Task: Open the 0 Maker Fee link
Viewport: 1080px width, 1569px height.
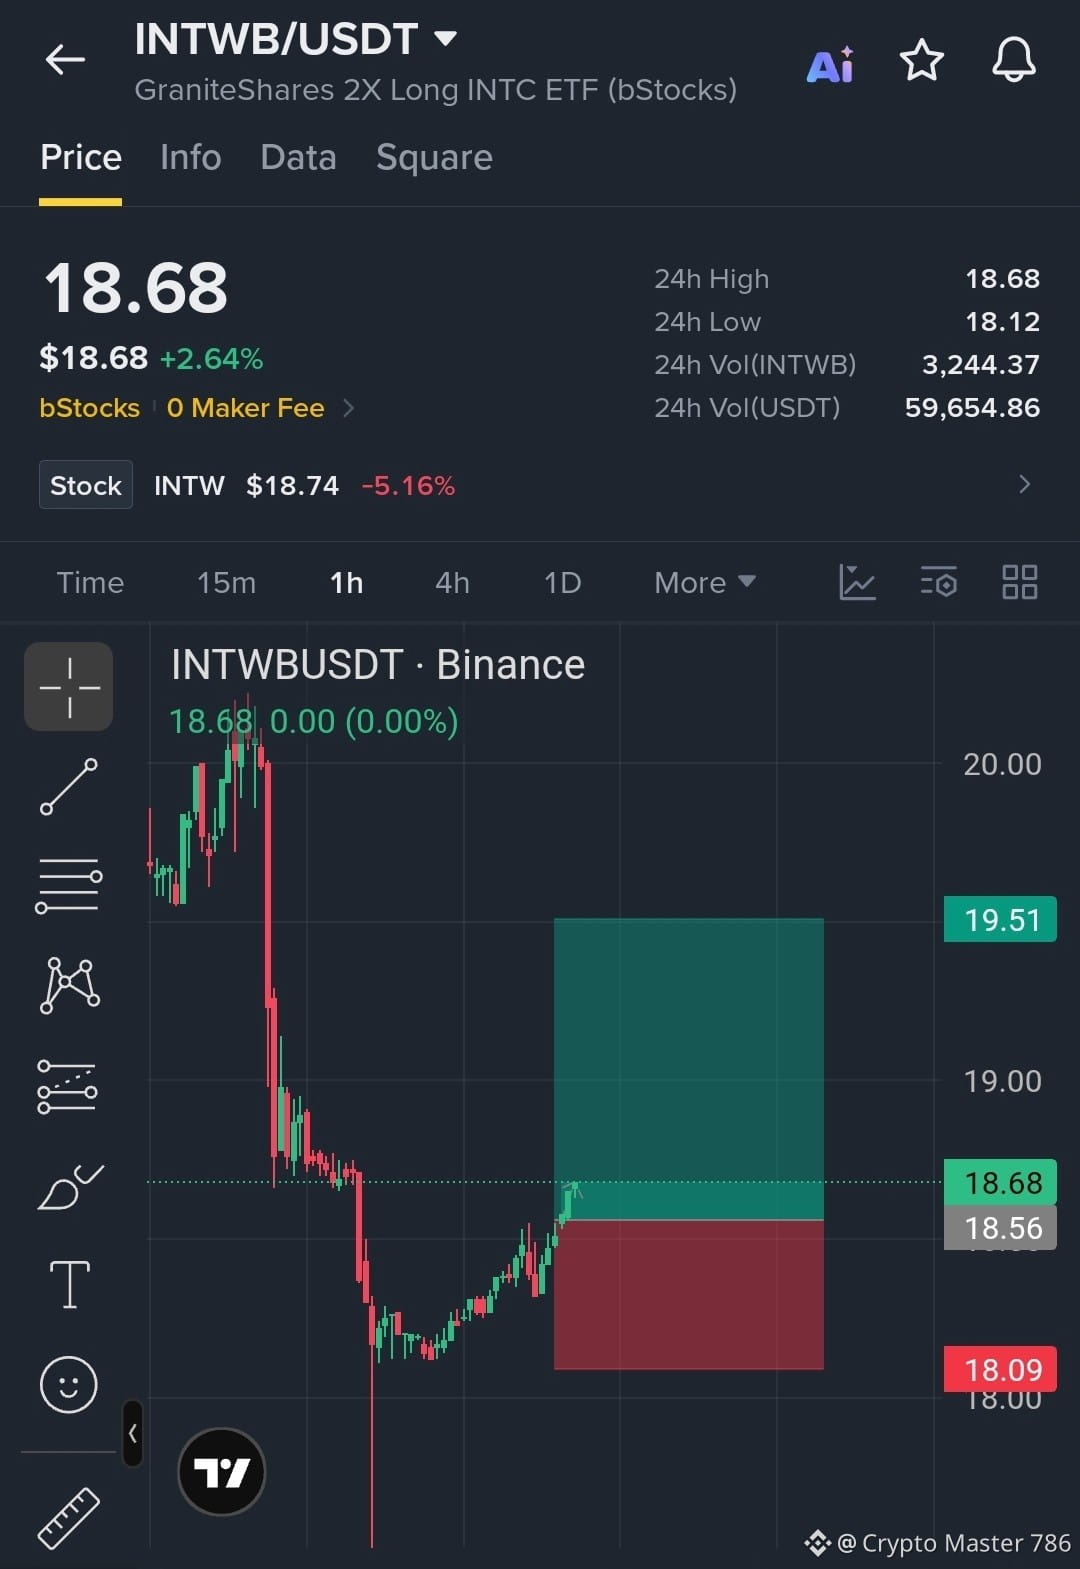Action: (246, 408)
